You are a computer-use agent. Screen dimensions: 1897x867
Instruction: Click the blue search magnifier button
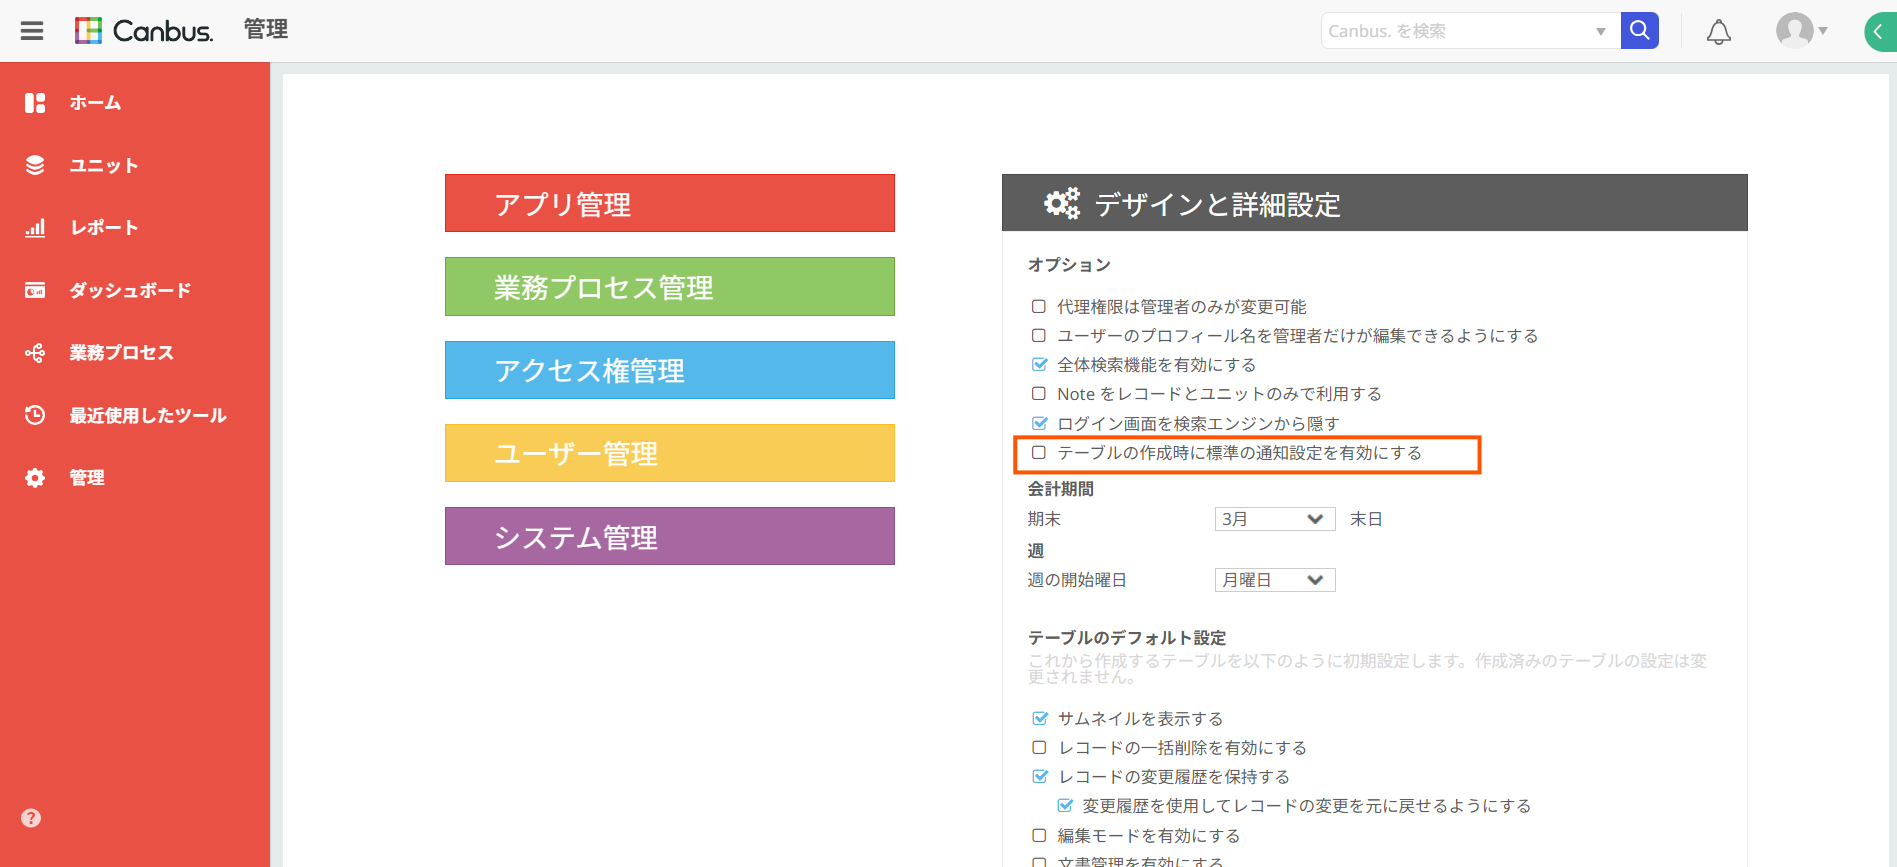(x=1640, y=31)
